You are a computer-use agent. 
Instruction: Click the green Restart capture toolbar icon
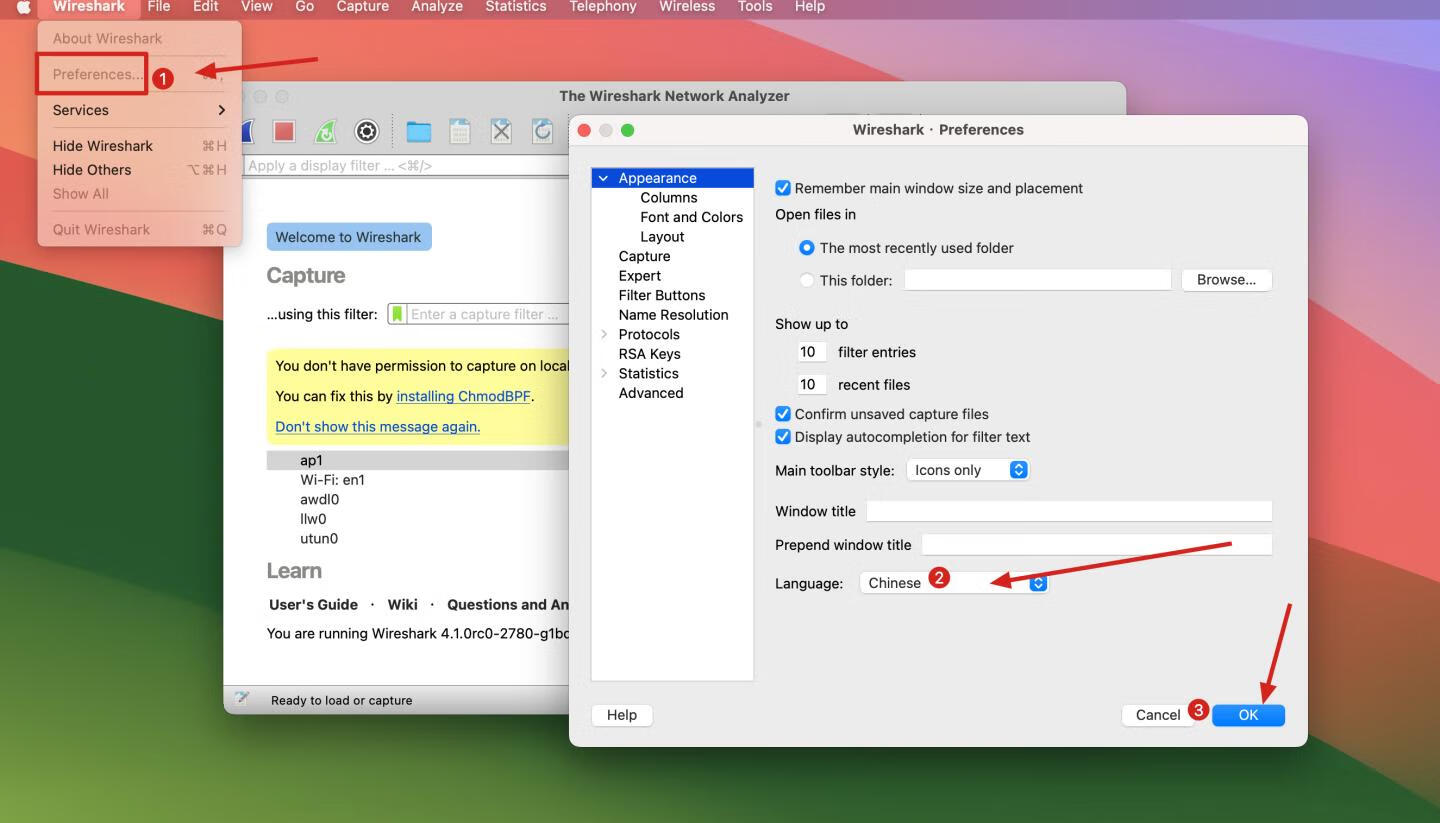click(326, 131)
